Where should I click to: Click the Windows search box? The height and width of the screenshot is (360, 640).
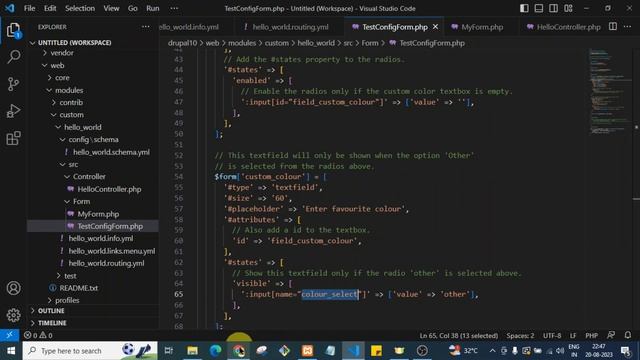[x=90, y=351]
